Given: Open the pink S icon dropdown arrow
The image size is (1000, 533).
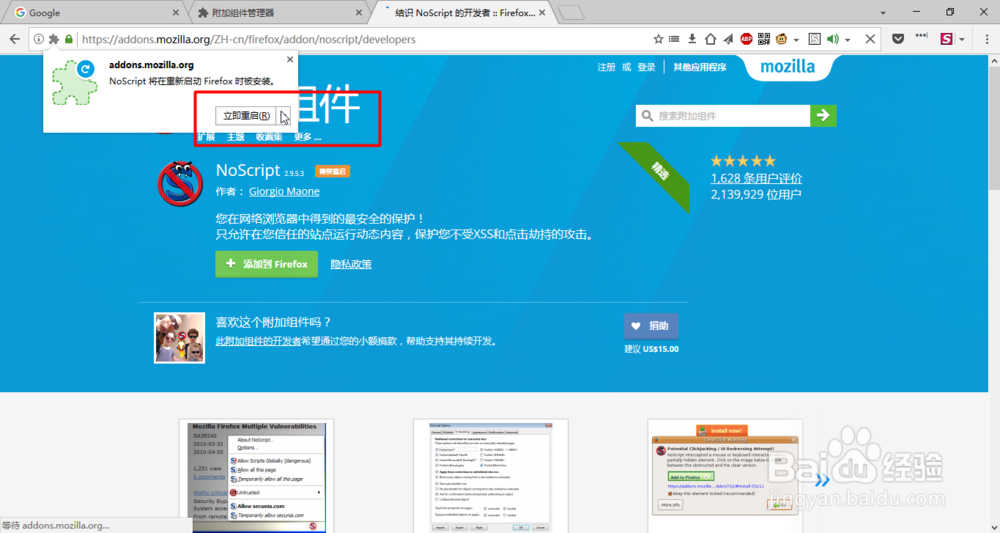Looking at the screenshot, I should click(x=962, y=40).
